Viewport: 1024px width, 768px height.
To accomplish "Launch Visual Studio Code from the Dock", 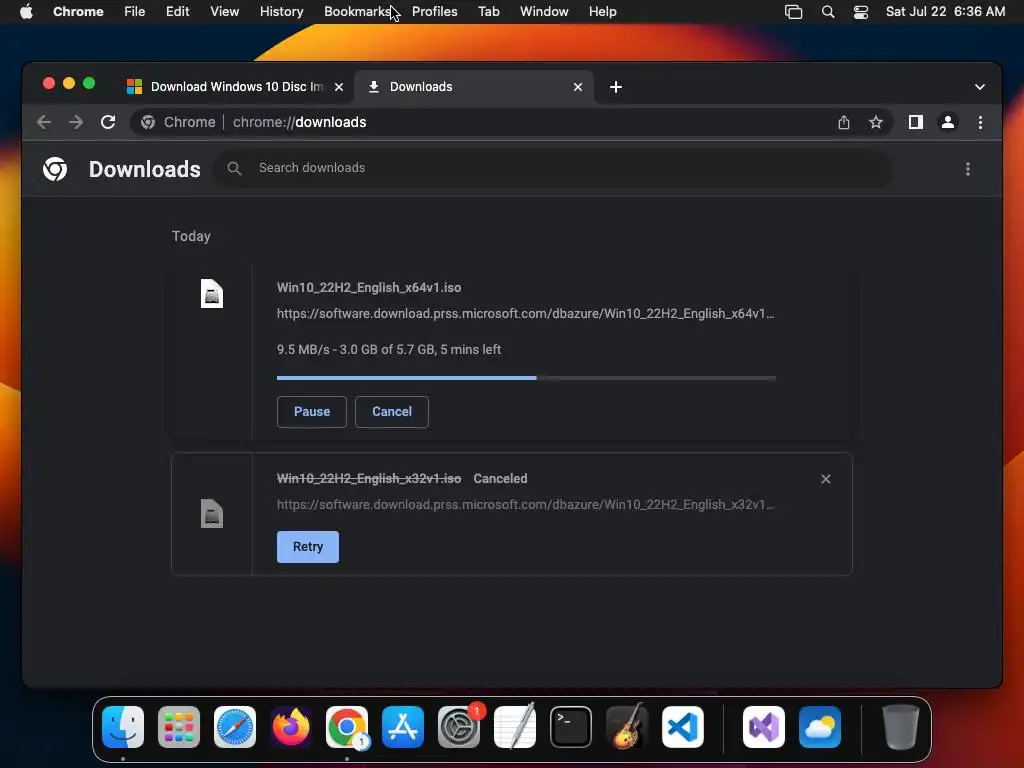I will (x=683, y=727).
